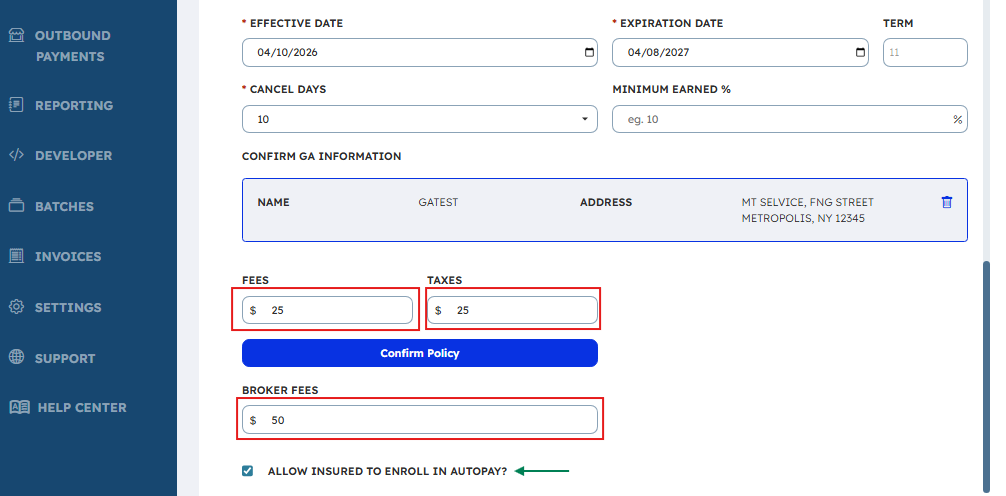Delete GA information with trash icon
This screenshot has width=1006, height=496.
947,202
